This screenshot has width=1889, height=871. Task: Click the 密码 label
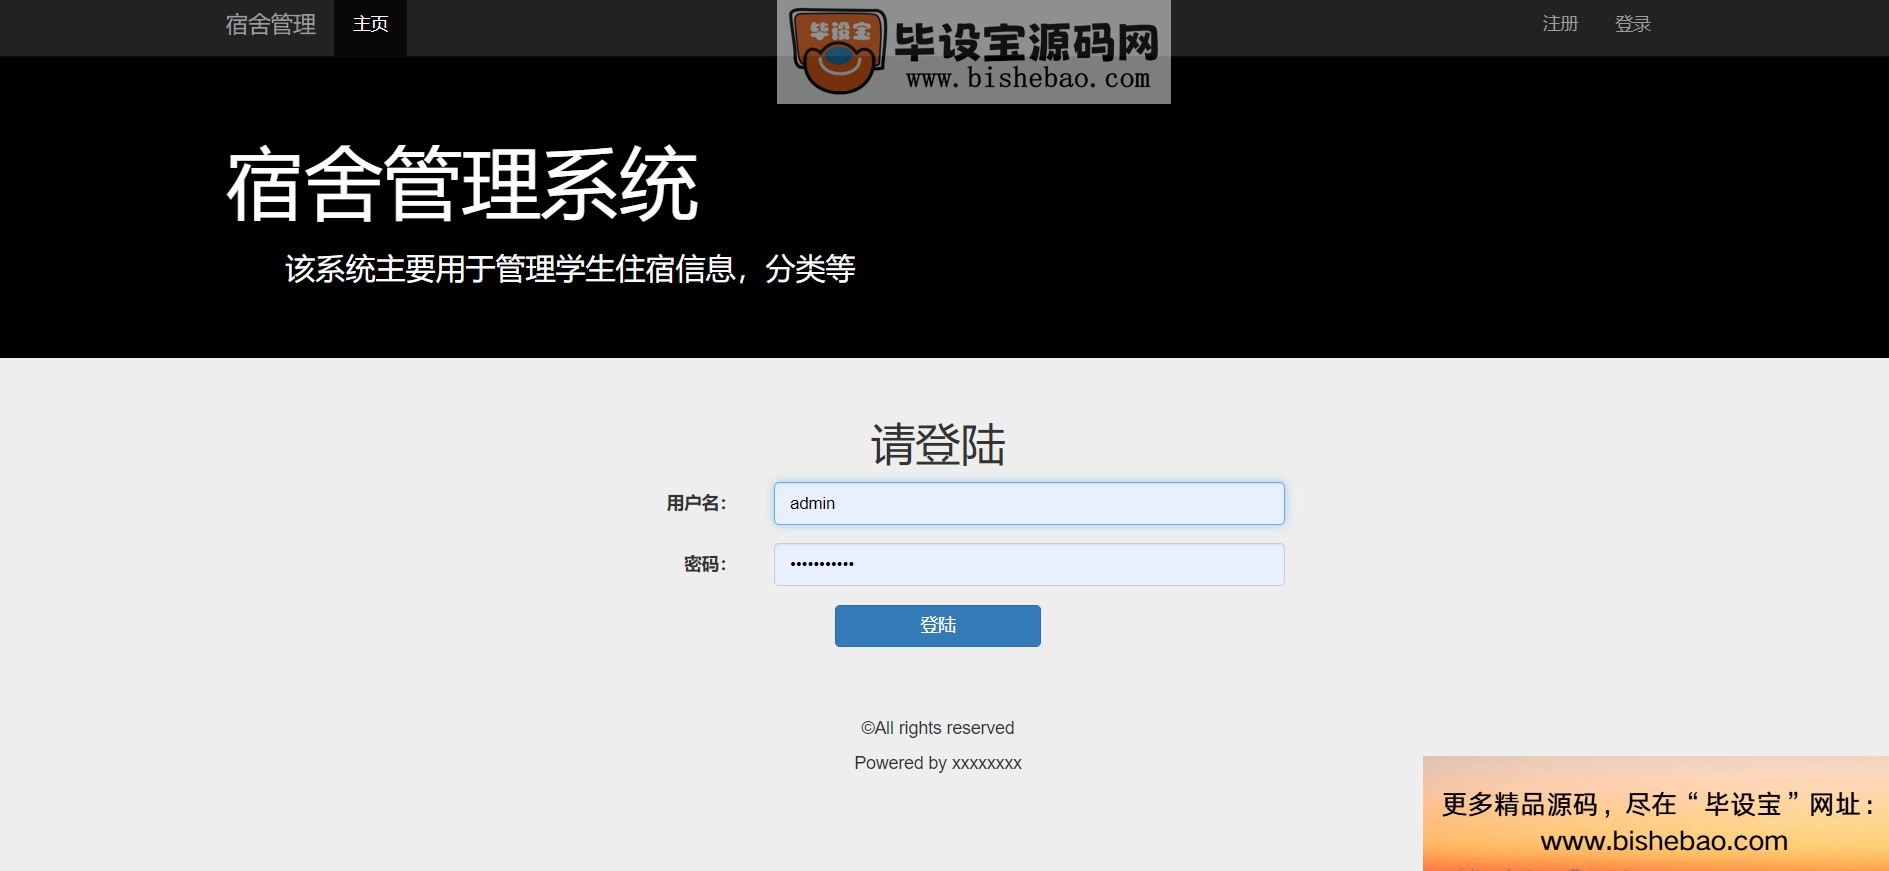coord(705,564)
